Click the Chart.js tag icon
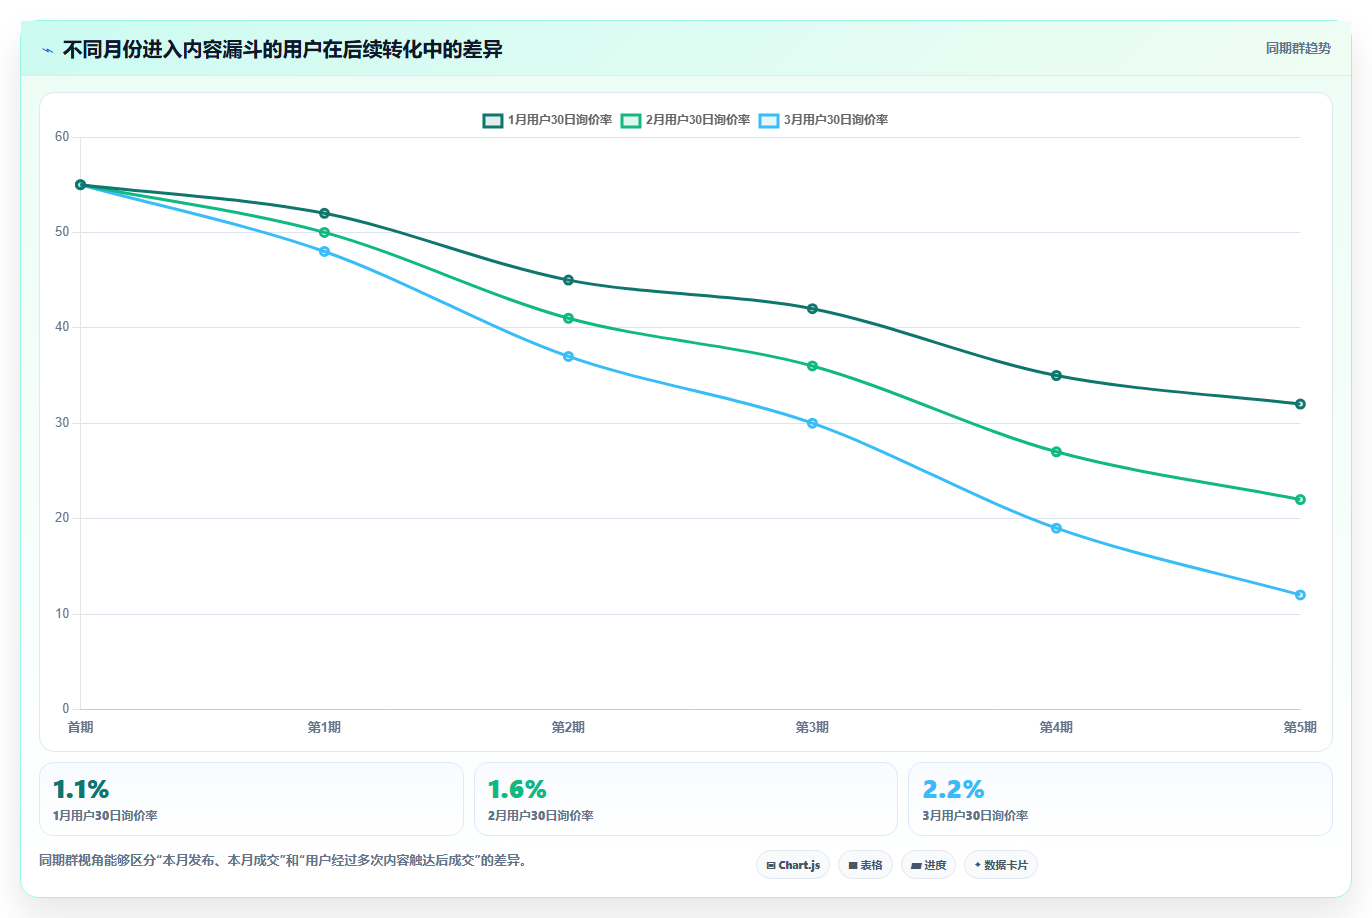 [771, 866]
